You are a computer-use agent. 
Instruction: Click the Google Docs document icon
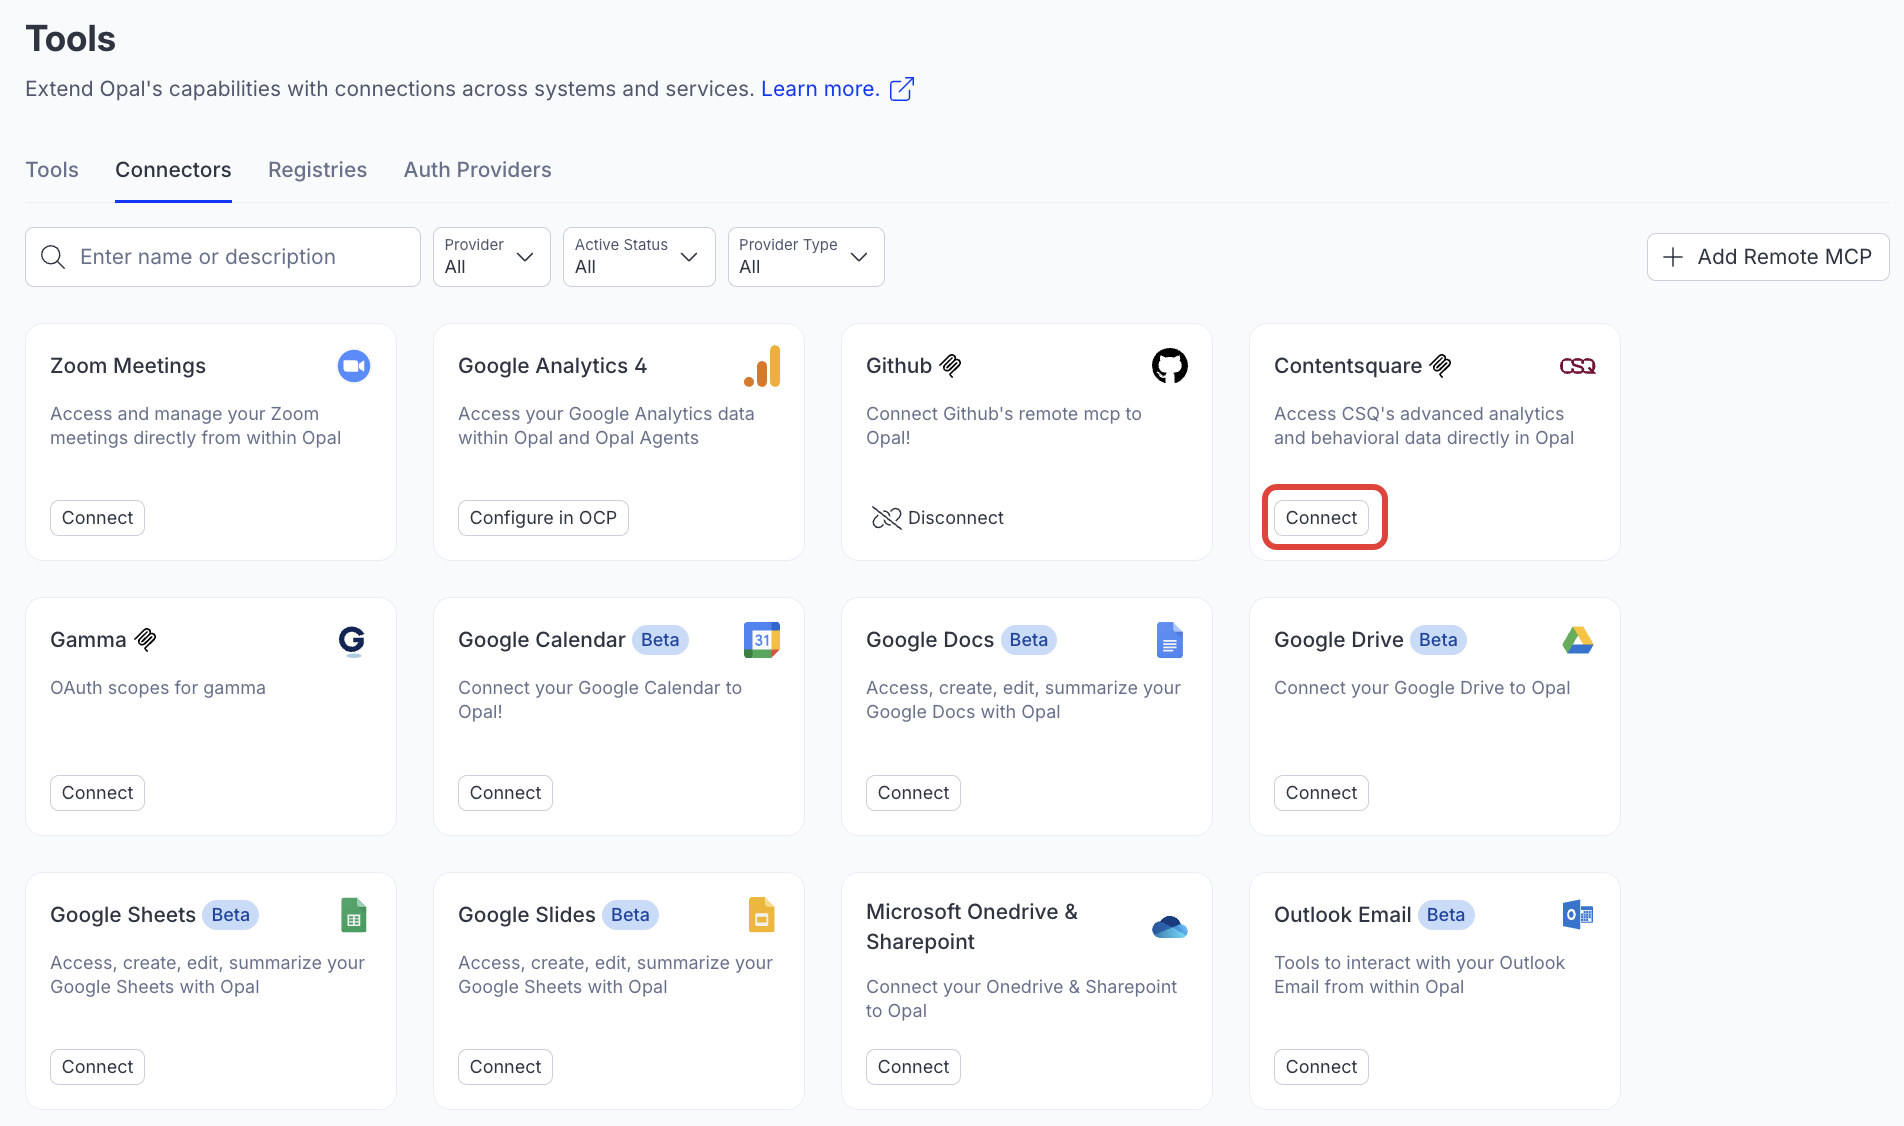tap(1170, 640)
